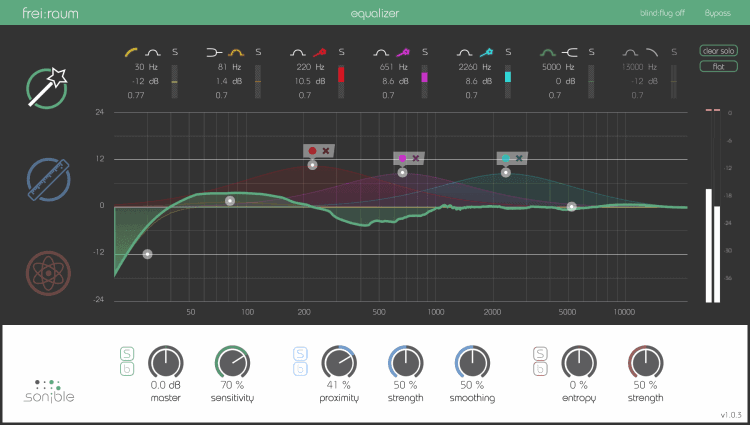
Task: Click the clear solo button
Action: pos(718,51)
